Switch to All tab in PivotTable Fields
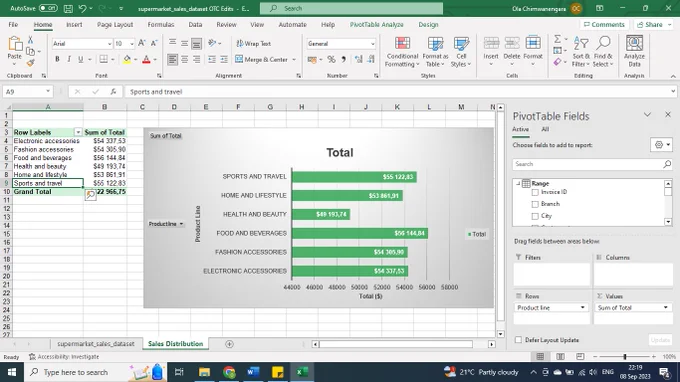Image resolution: width=680 pixels, height=382 pixels. tap(545, 129)
